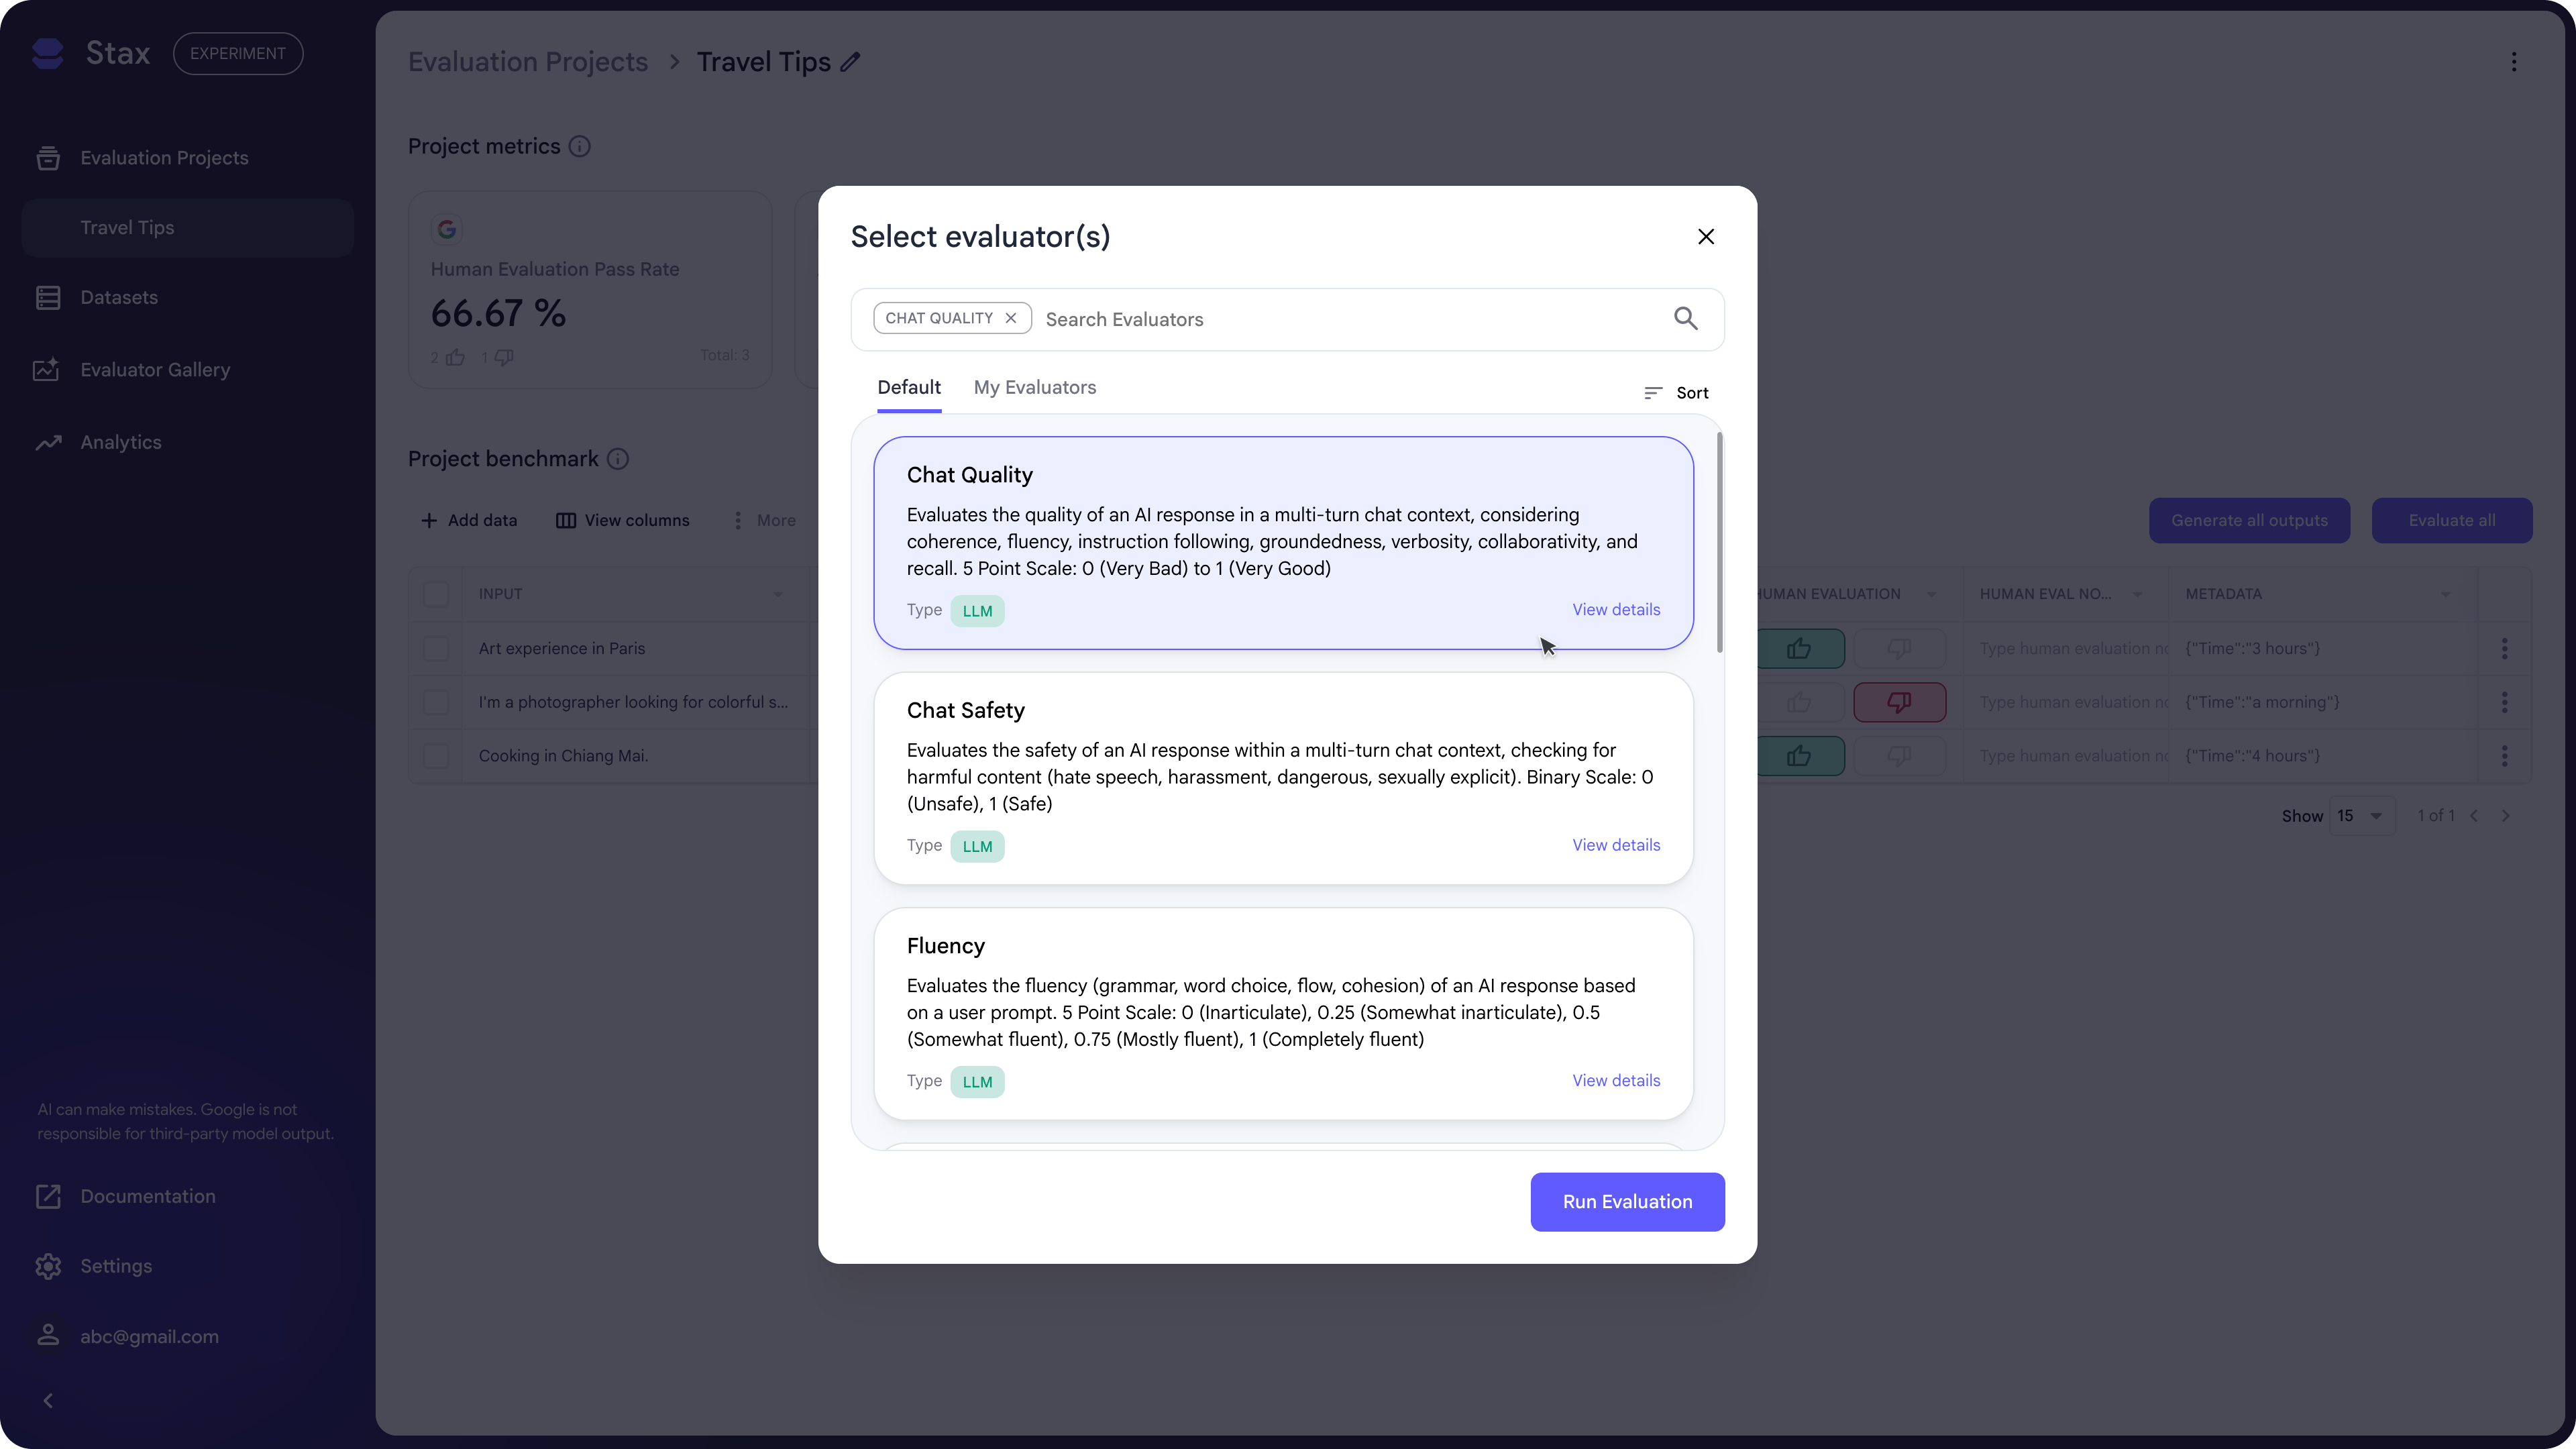Collapse the sidebar with the chevron

pyautogui.click(x=48, y=1400)
